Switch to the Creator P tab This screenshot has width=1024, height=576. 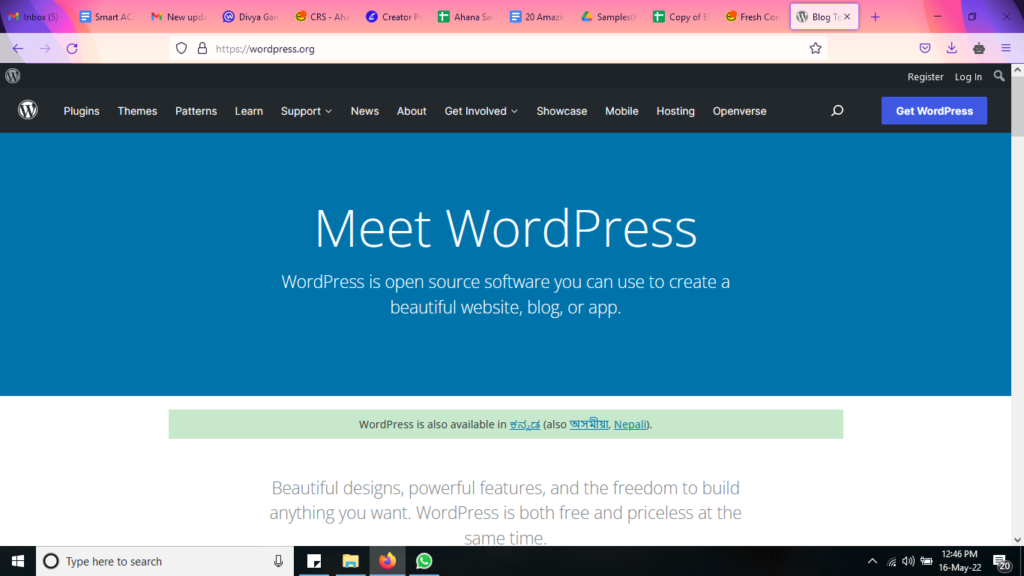coord(393,17)
